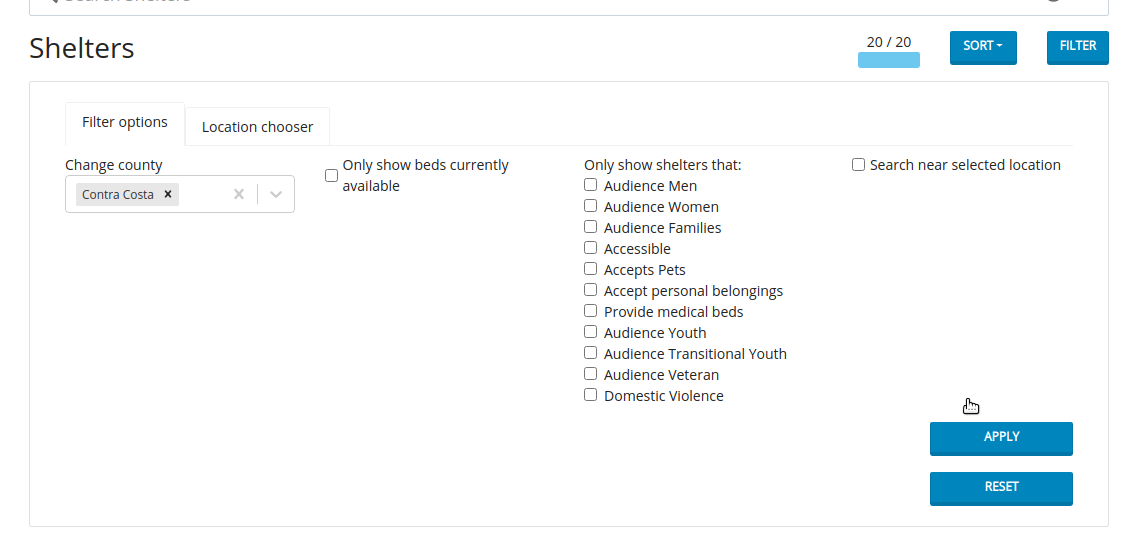Screen dimensions: 1127x540
Task: Enable the Accessible filter checkbox
Action: (590, 247)
